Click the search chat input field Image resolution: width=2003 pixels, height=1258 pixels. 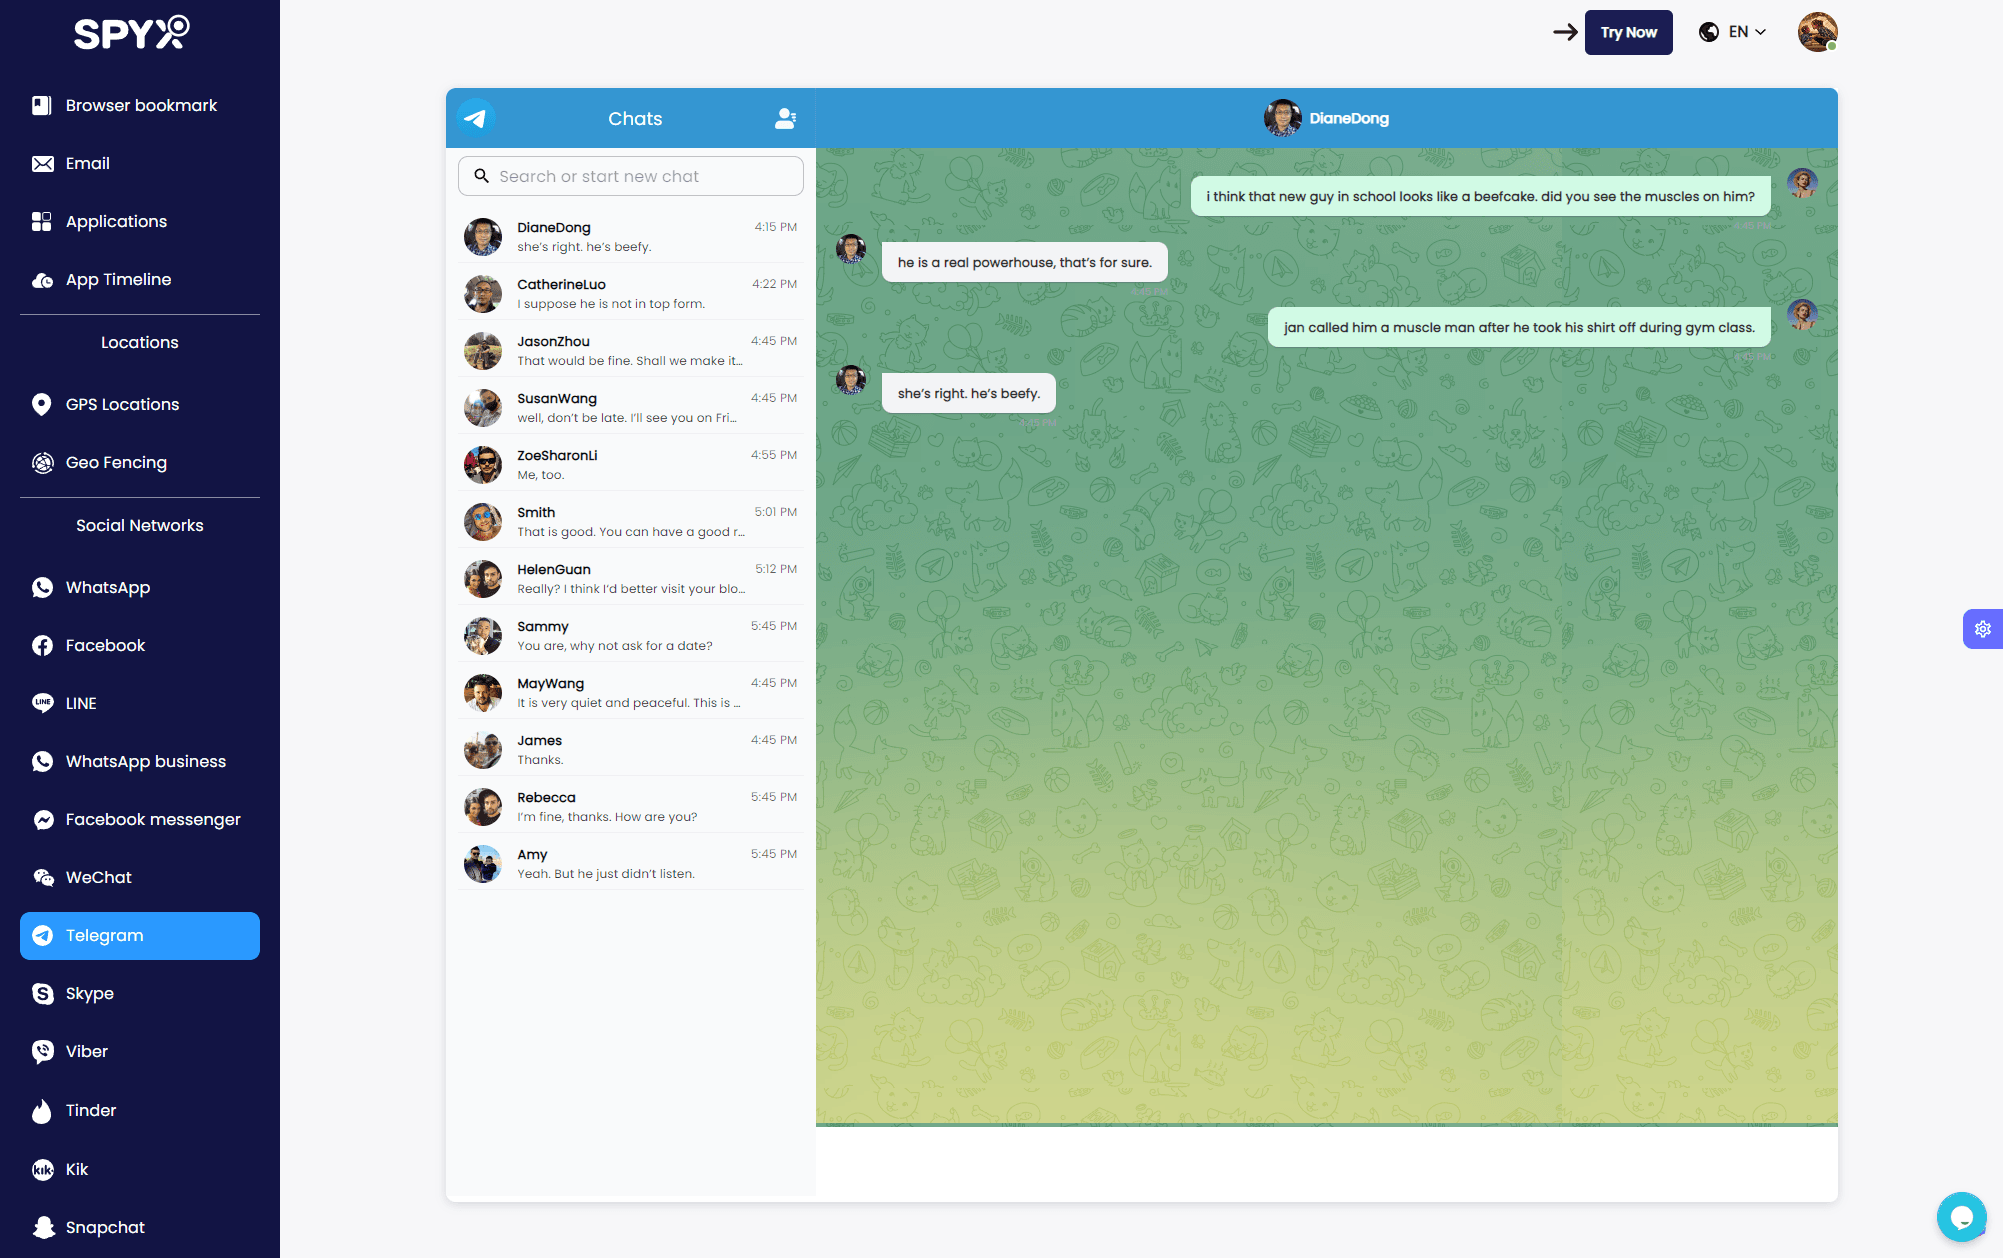click(x=630, y=175)
